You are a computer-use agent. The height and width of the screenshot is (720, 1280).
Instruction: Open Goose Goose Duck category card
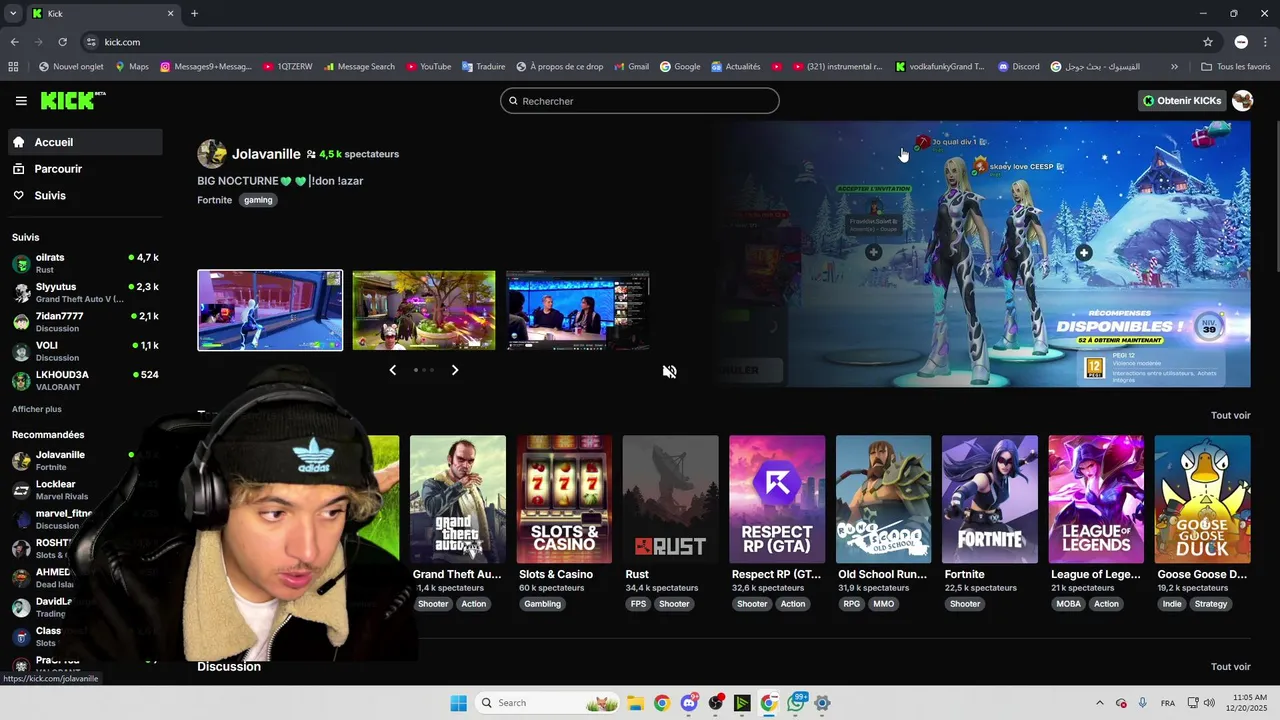[x=1203, y=499]
